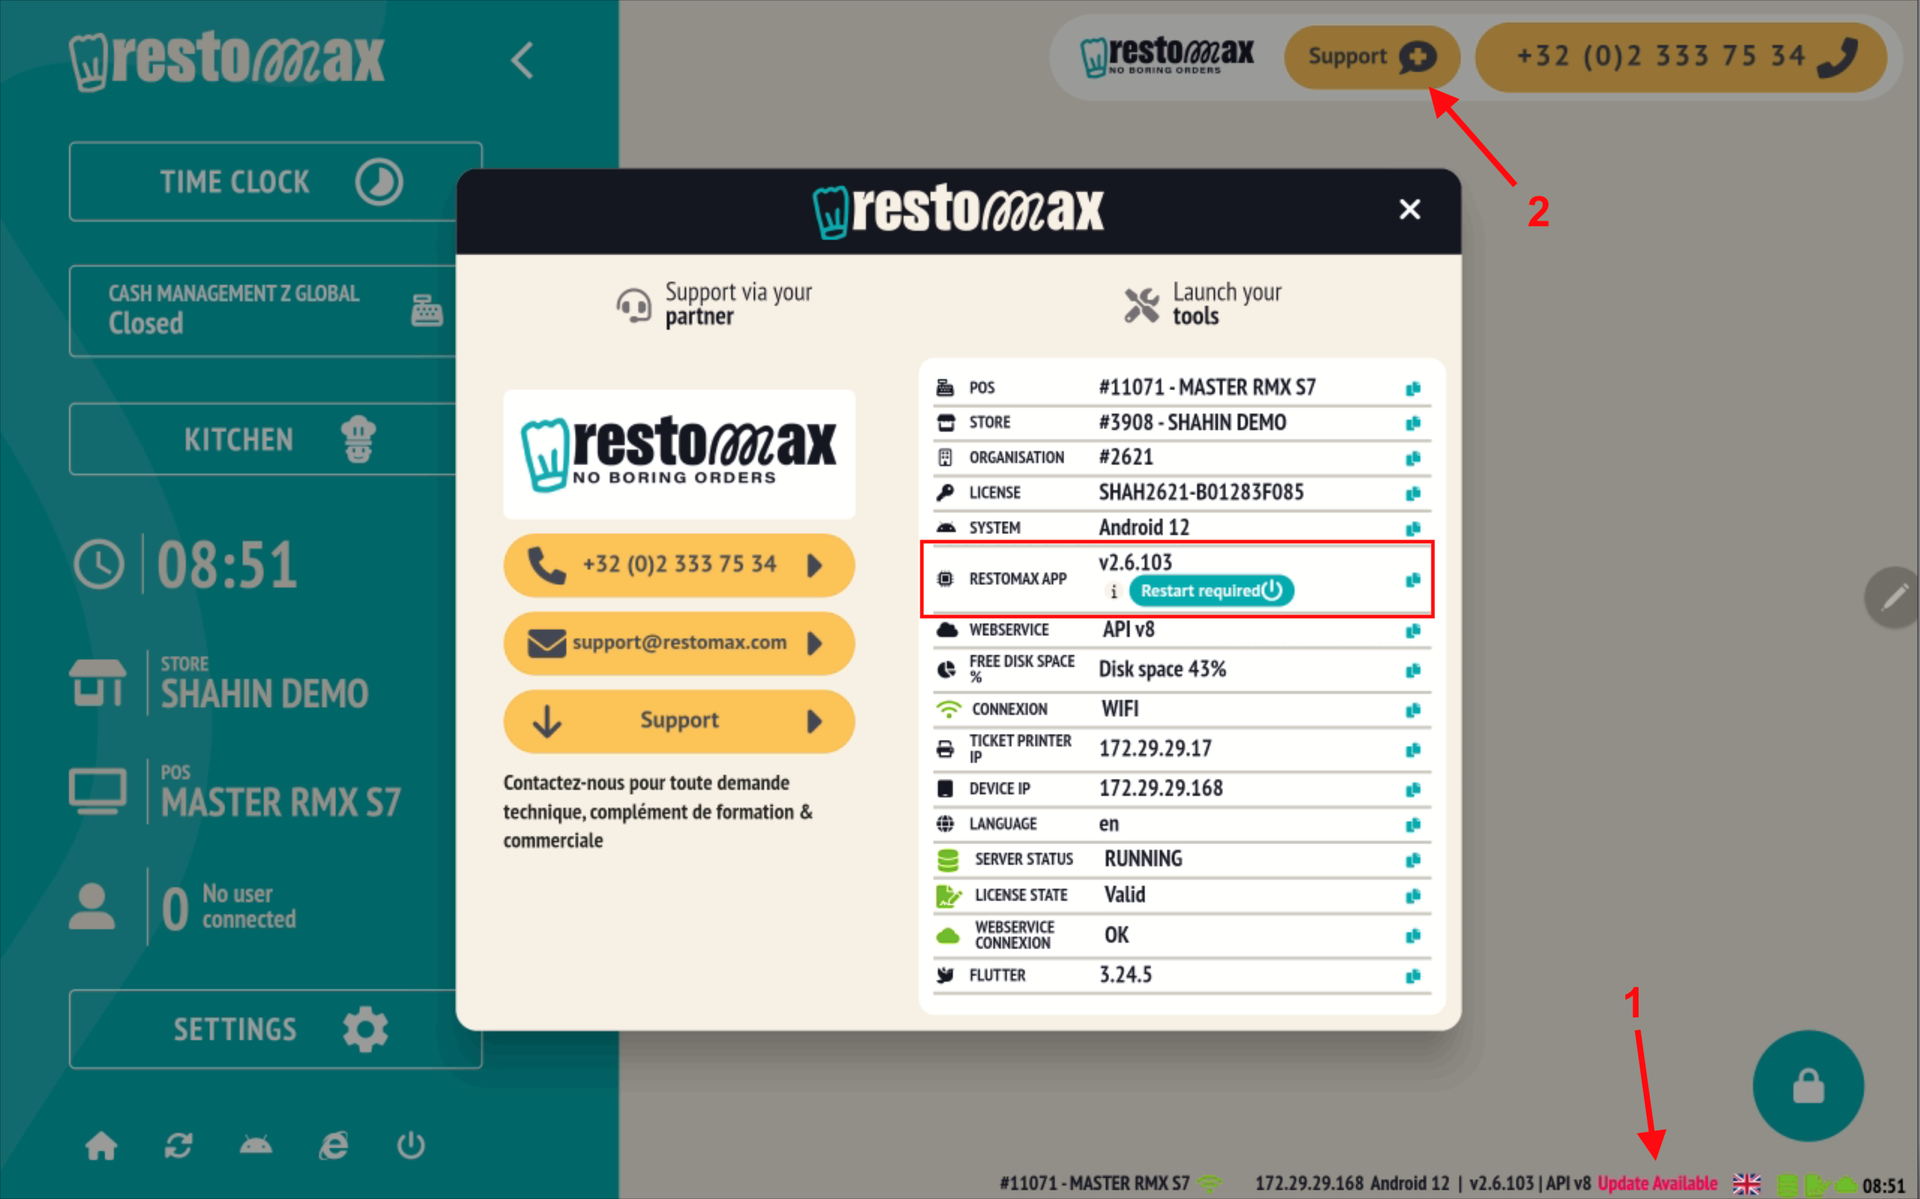This screenshot has width=1920, height=1199.
Task: Click the pencil edit icon at right edge
Action: 1893,597
